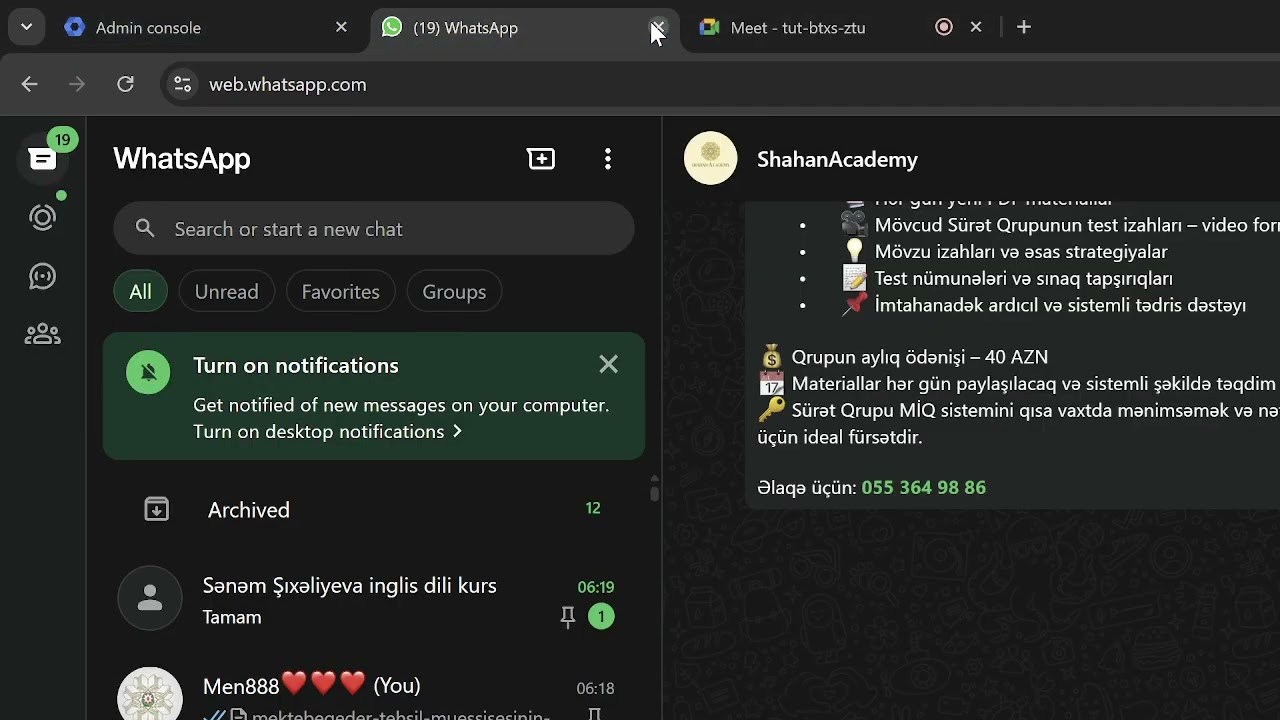1280x720 pixels.
Task: Filter chats by Groups
Action: 454,292
